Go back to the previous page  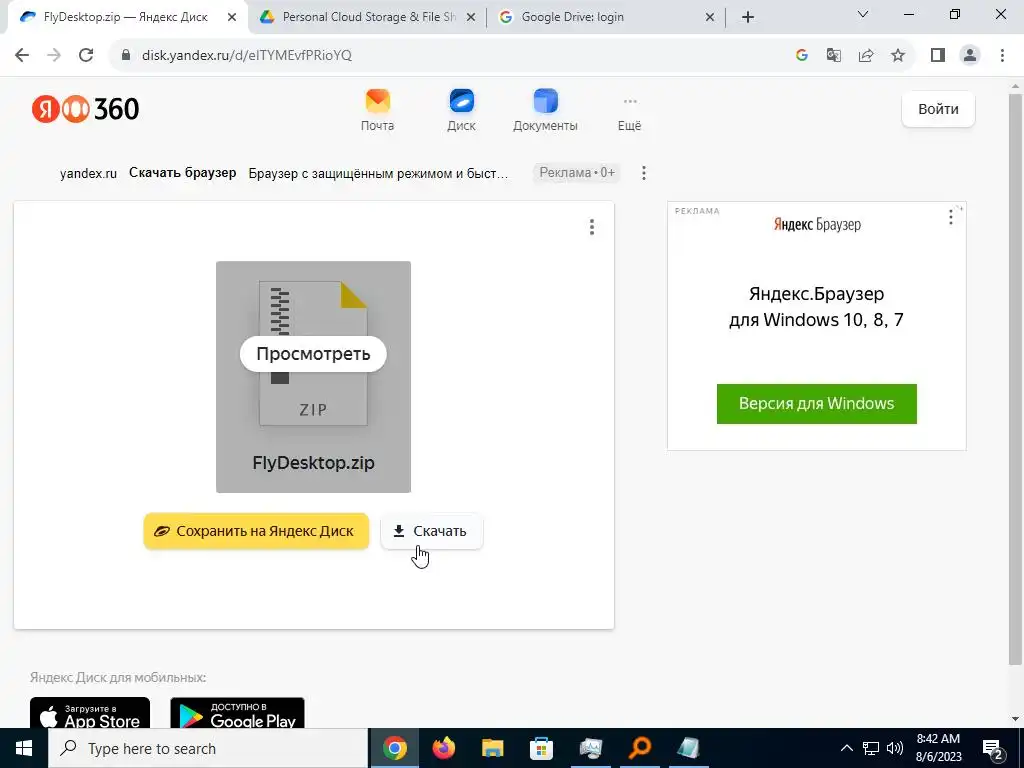(22, 56)
